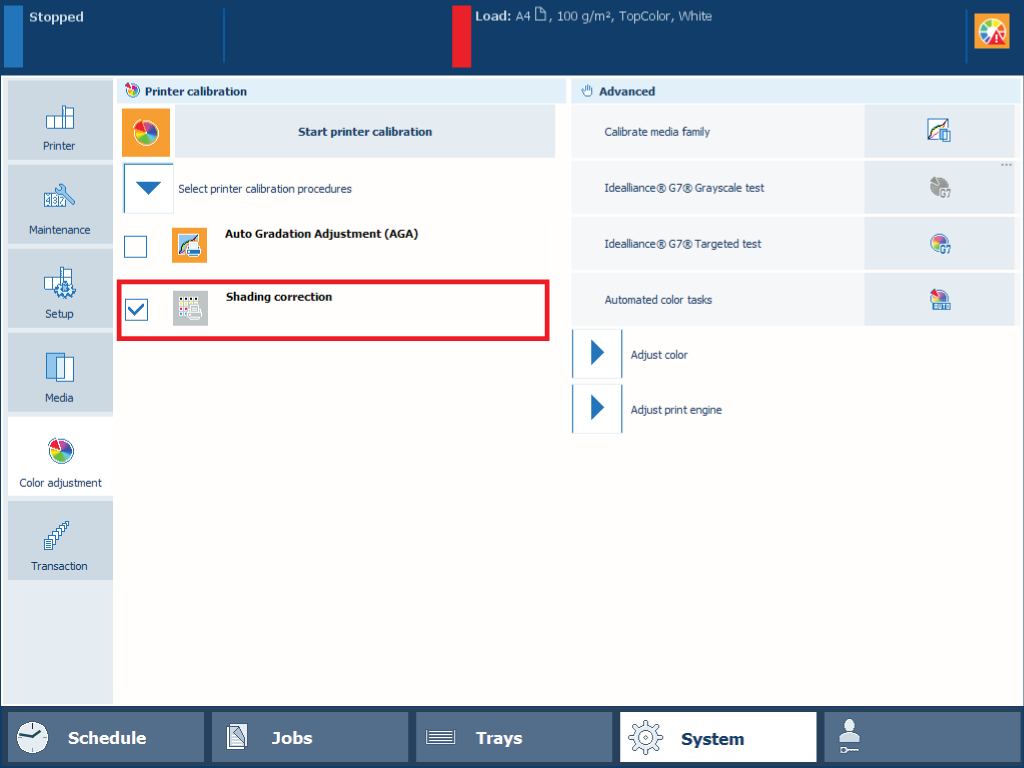Screen dimensions: 1024x768
Task: Click the Shading correction procedure icon
Action: [x=190, y=309]
